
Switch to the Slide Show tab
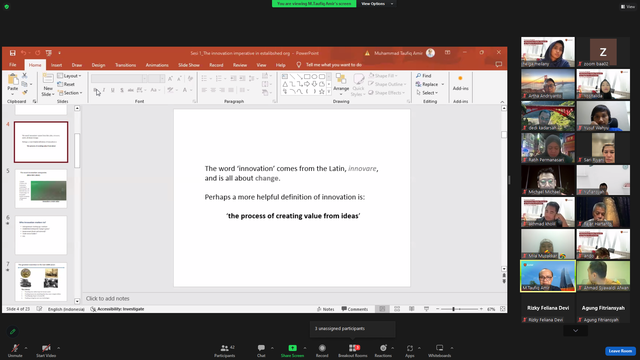point(189,65)
